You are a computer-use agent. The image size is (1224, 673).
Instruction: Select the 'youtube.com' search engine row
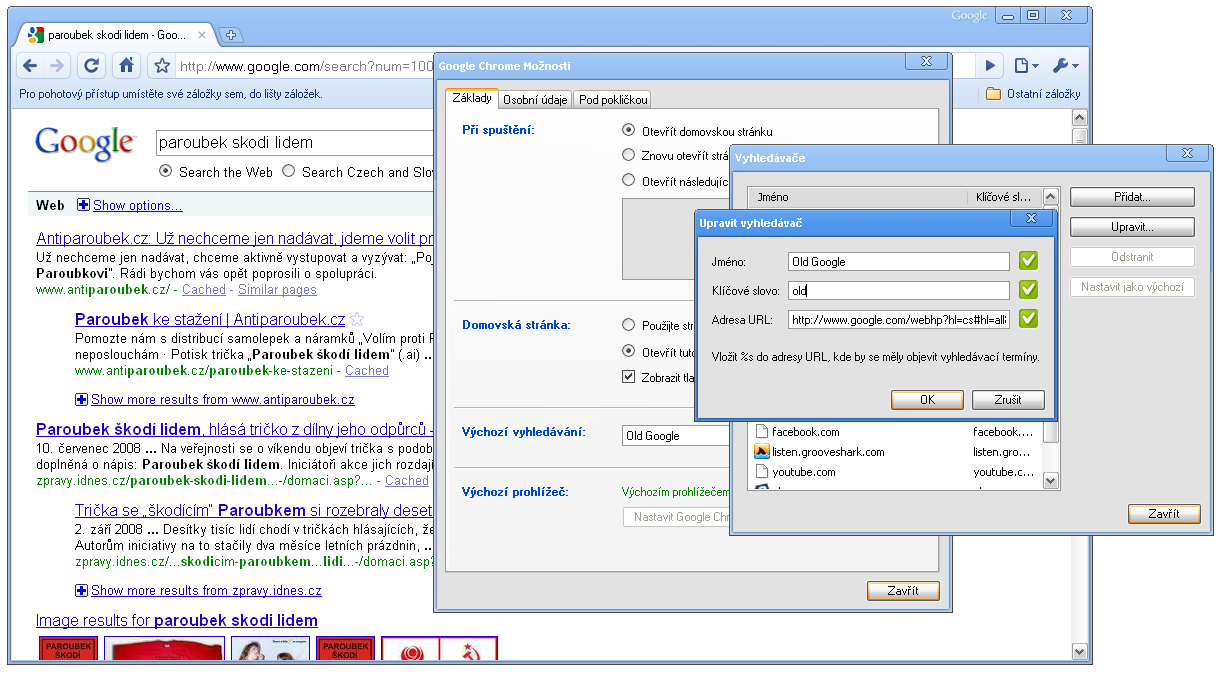click(x=896, y=472)
